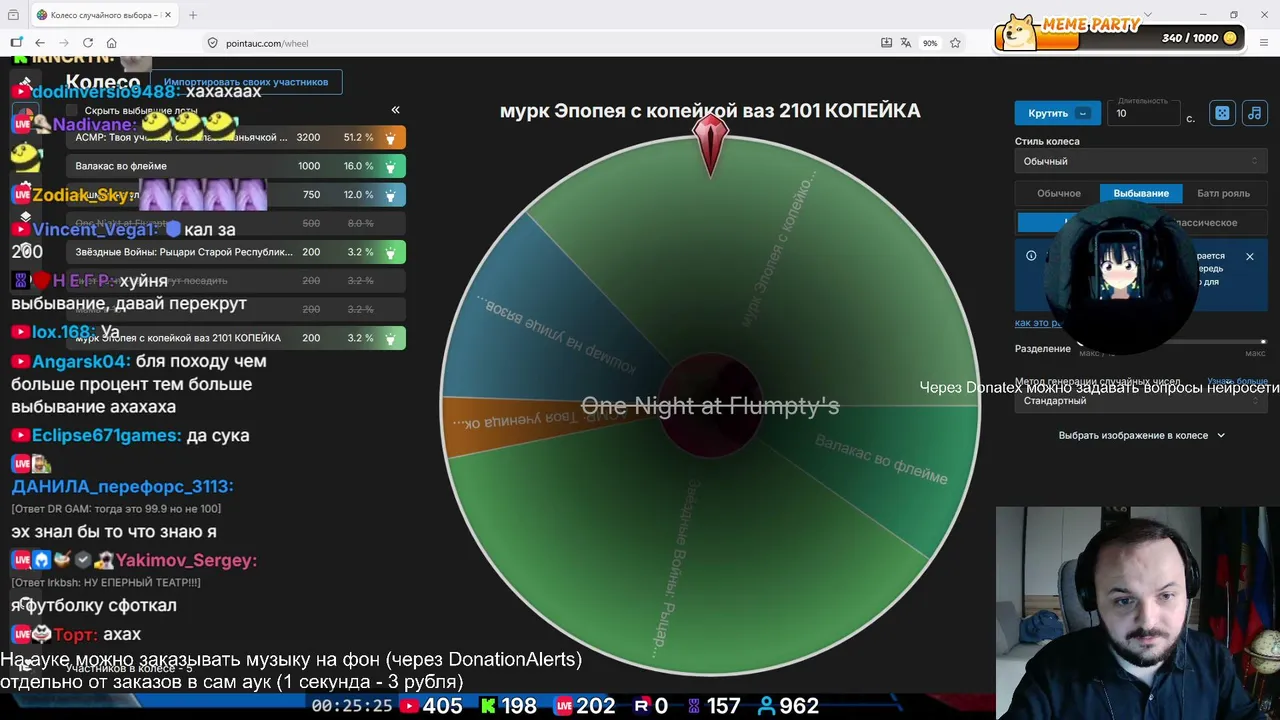The width and height of the screenshot is (1280, 720).
Task: Open the 'Стиль колеса' dropdown
Action: point(1141,161)
